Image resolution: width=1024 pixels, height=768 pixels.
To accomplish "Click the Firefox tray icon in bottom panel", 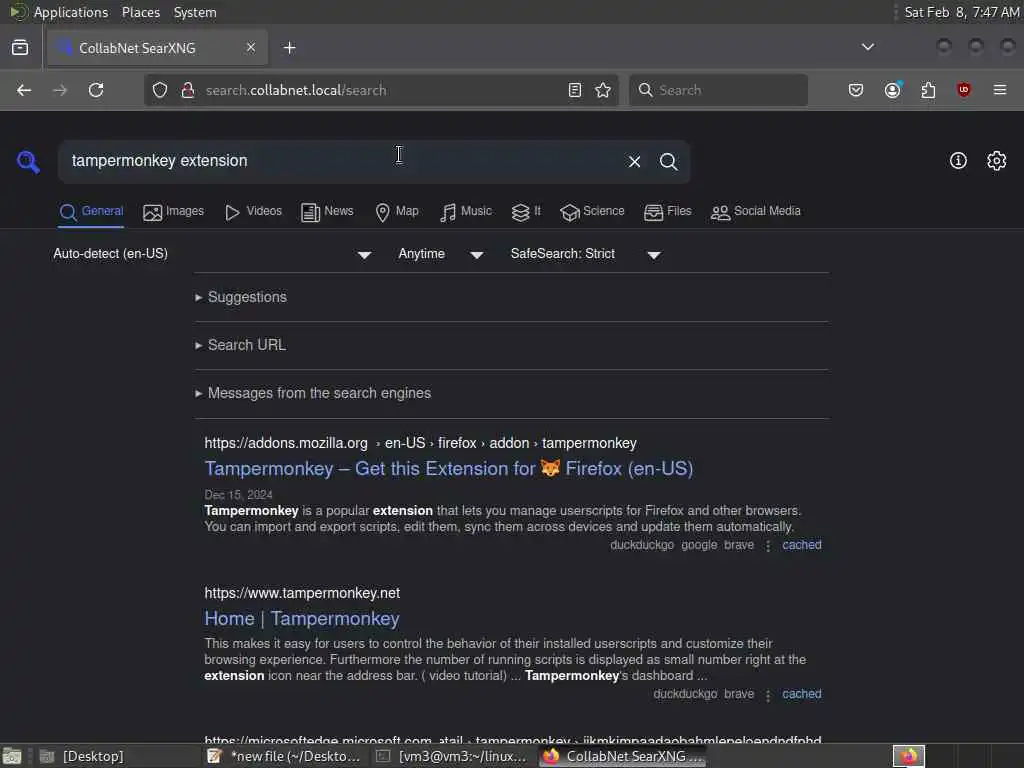I will click(x=908, y=756).
